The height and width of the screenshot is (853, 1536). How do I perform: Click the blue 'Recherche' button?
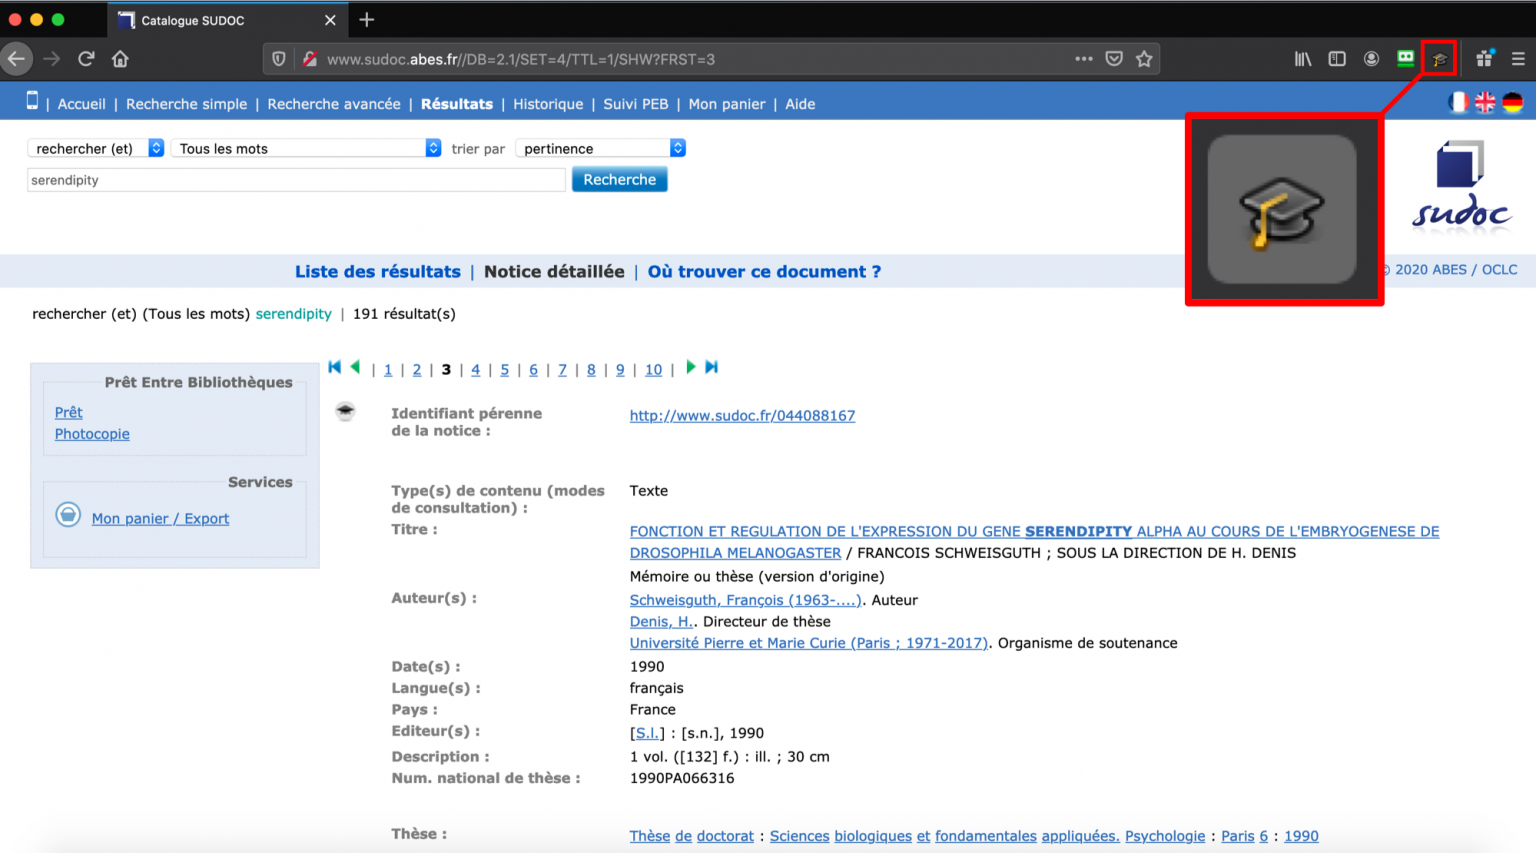[x=619, y=179]
